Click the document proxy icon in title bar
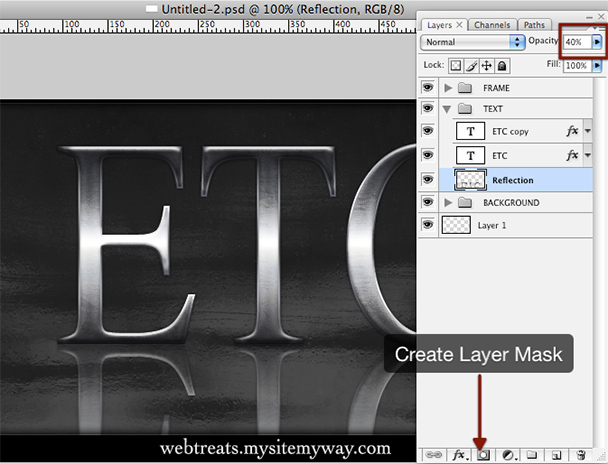608x464 pixels. [x=152, y=9]
